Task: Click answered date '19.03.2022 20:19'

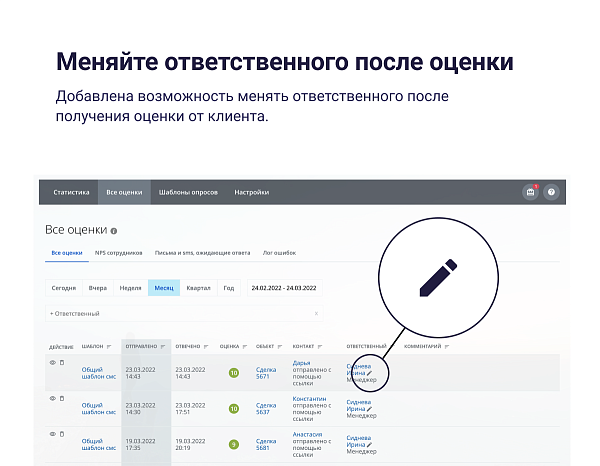Action: pyautogui.click(x=190, y=445)
